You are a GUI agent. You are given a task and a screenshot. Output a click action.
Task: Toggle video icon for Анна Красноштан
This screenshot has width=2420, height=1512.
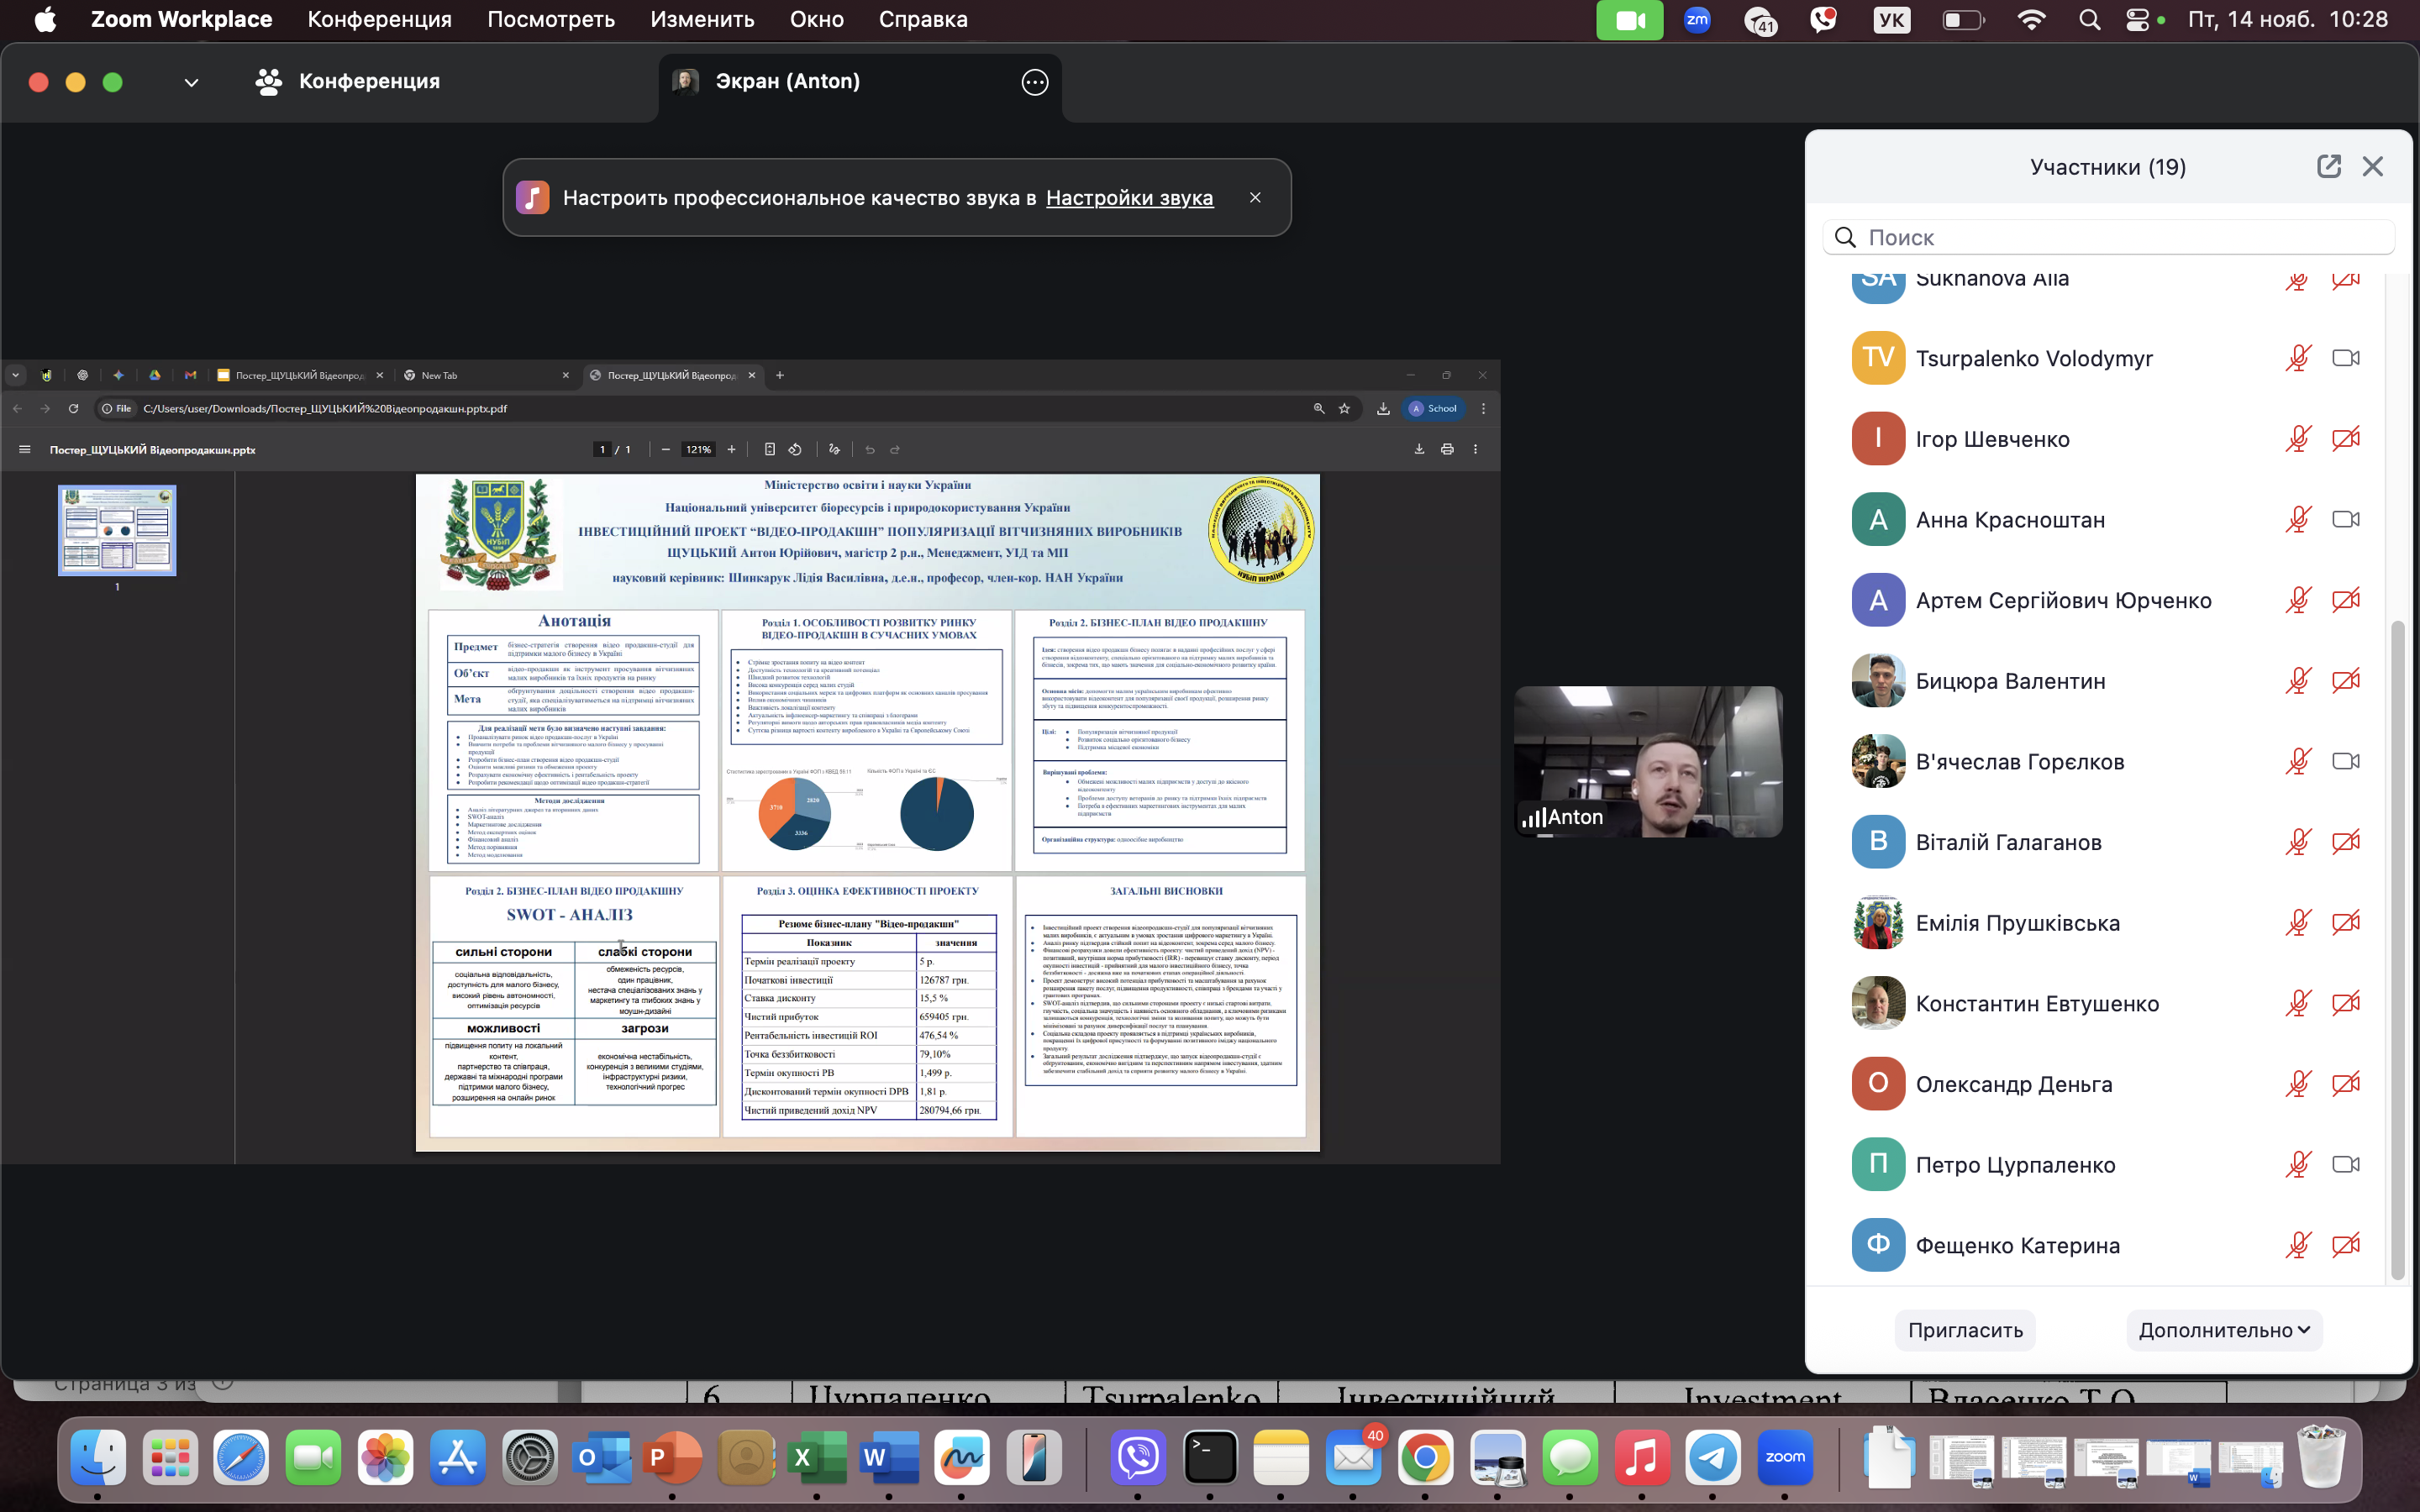pos(2345,519)
